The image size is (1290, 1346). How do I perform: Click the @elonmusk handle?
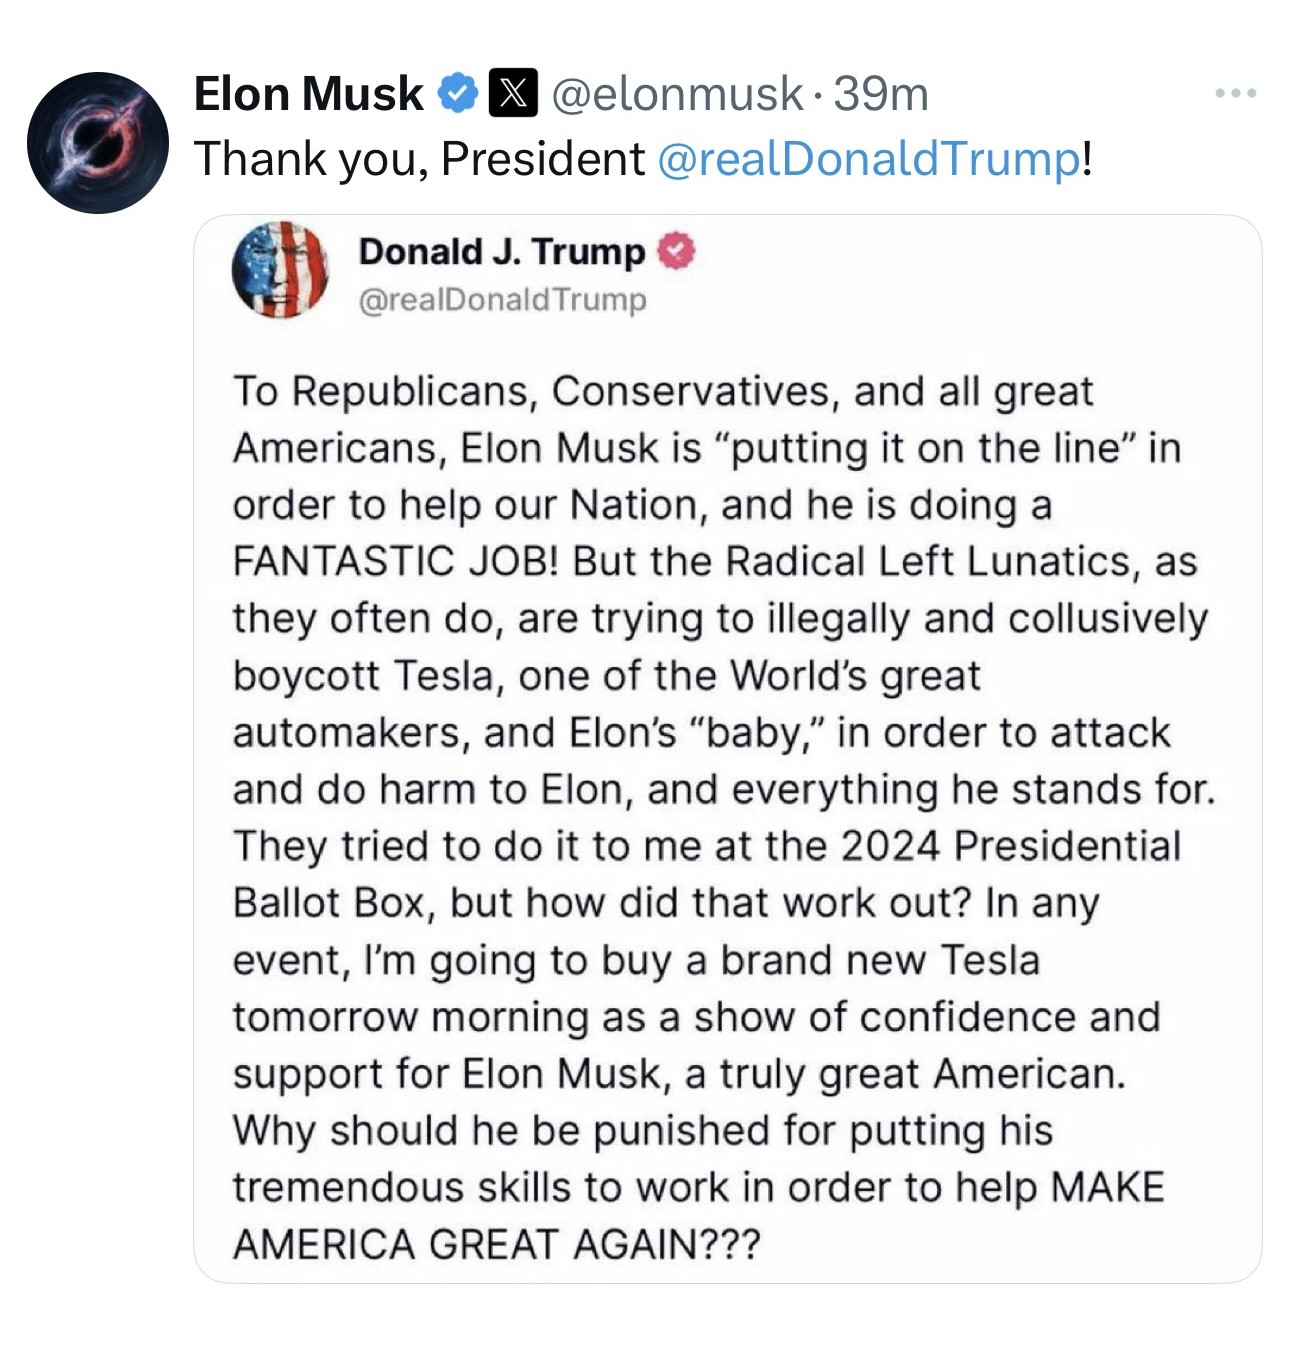point(676,94)
